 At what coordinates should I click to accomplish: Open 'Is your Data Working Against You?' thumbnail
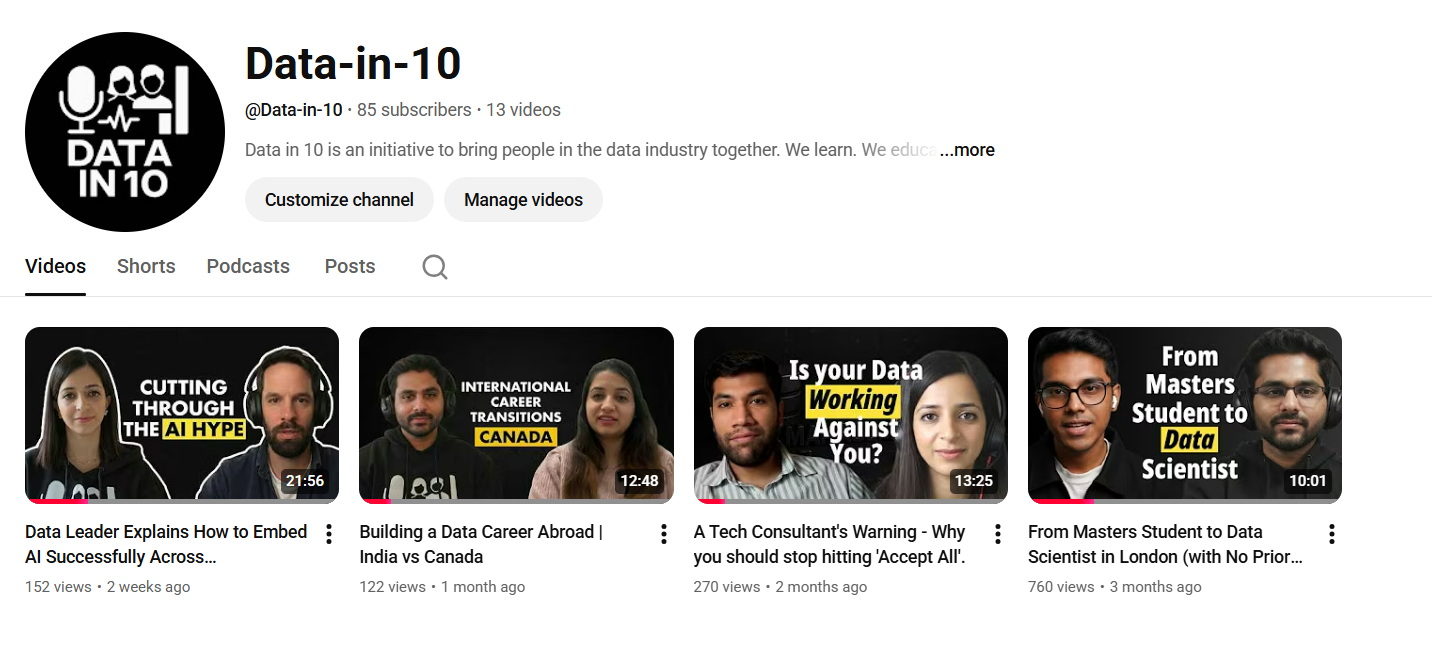pos(851,415)
